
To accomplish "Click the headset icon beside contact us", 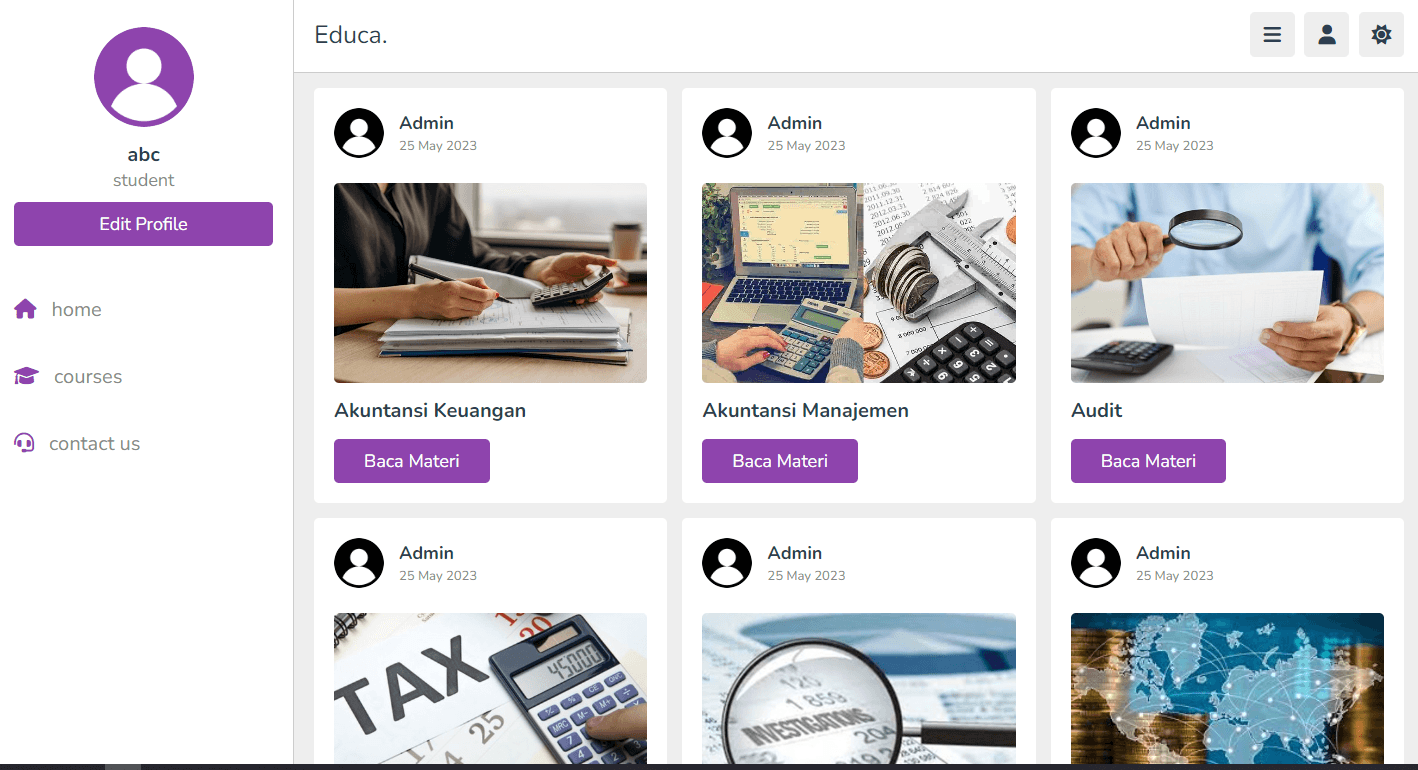I will (x=24, y=443).
